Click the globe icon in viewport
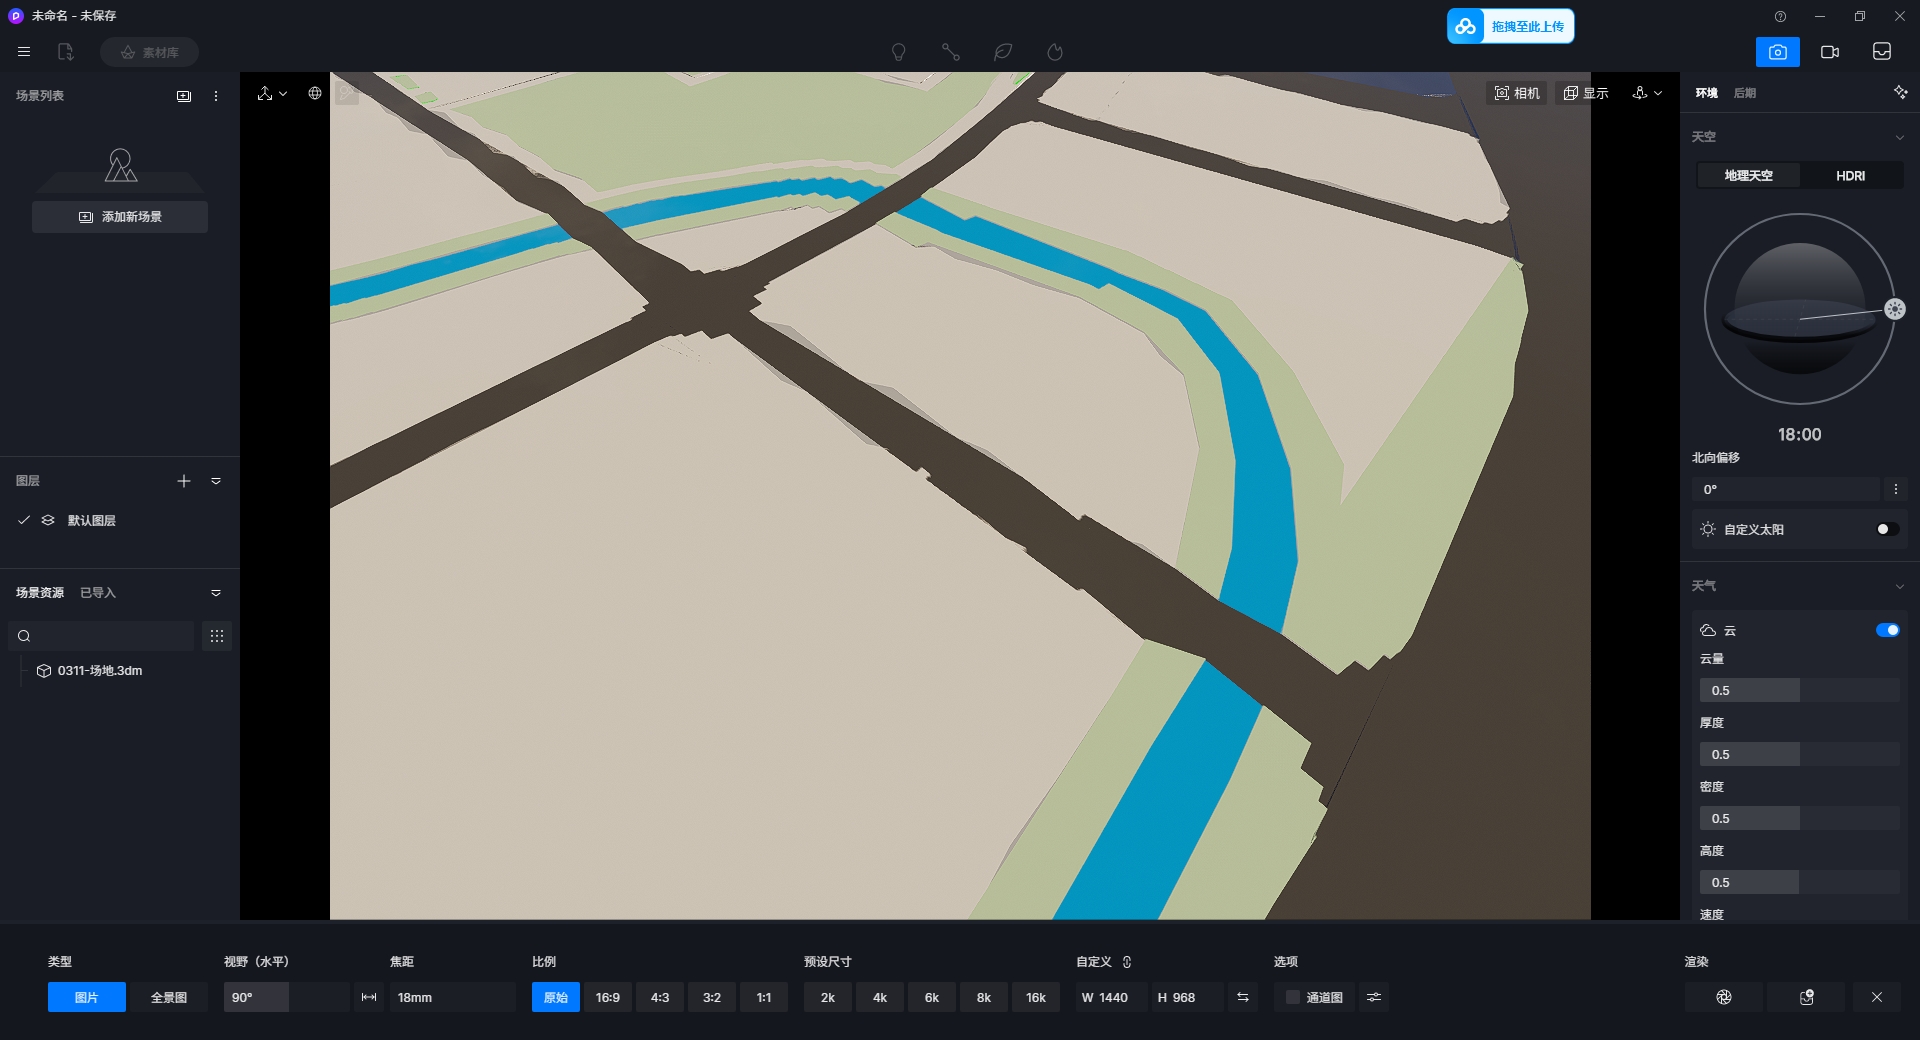The width and height of the screenshot is (1920, 1040). [x=315, y=93]
